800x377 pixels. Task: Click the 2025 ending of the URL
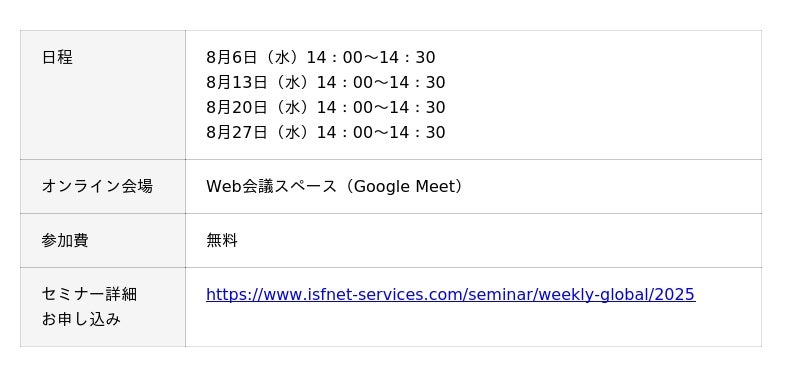click(673, 294)
